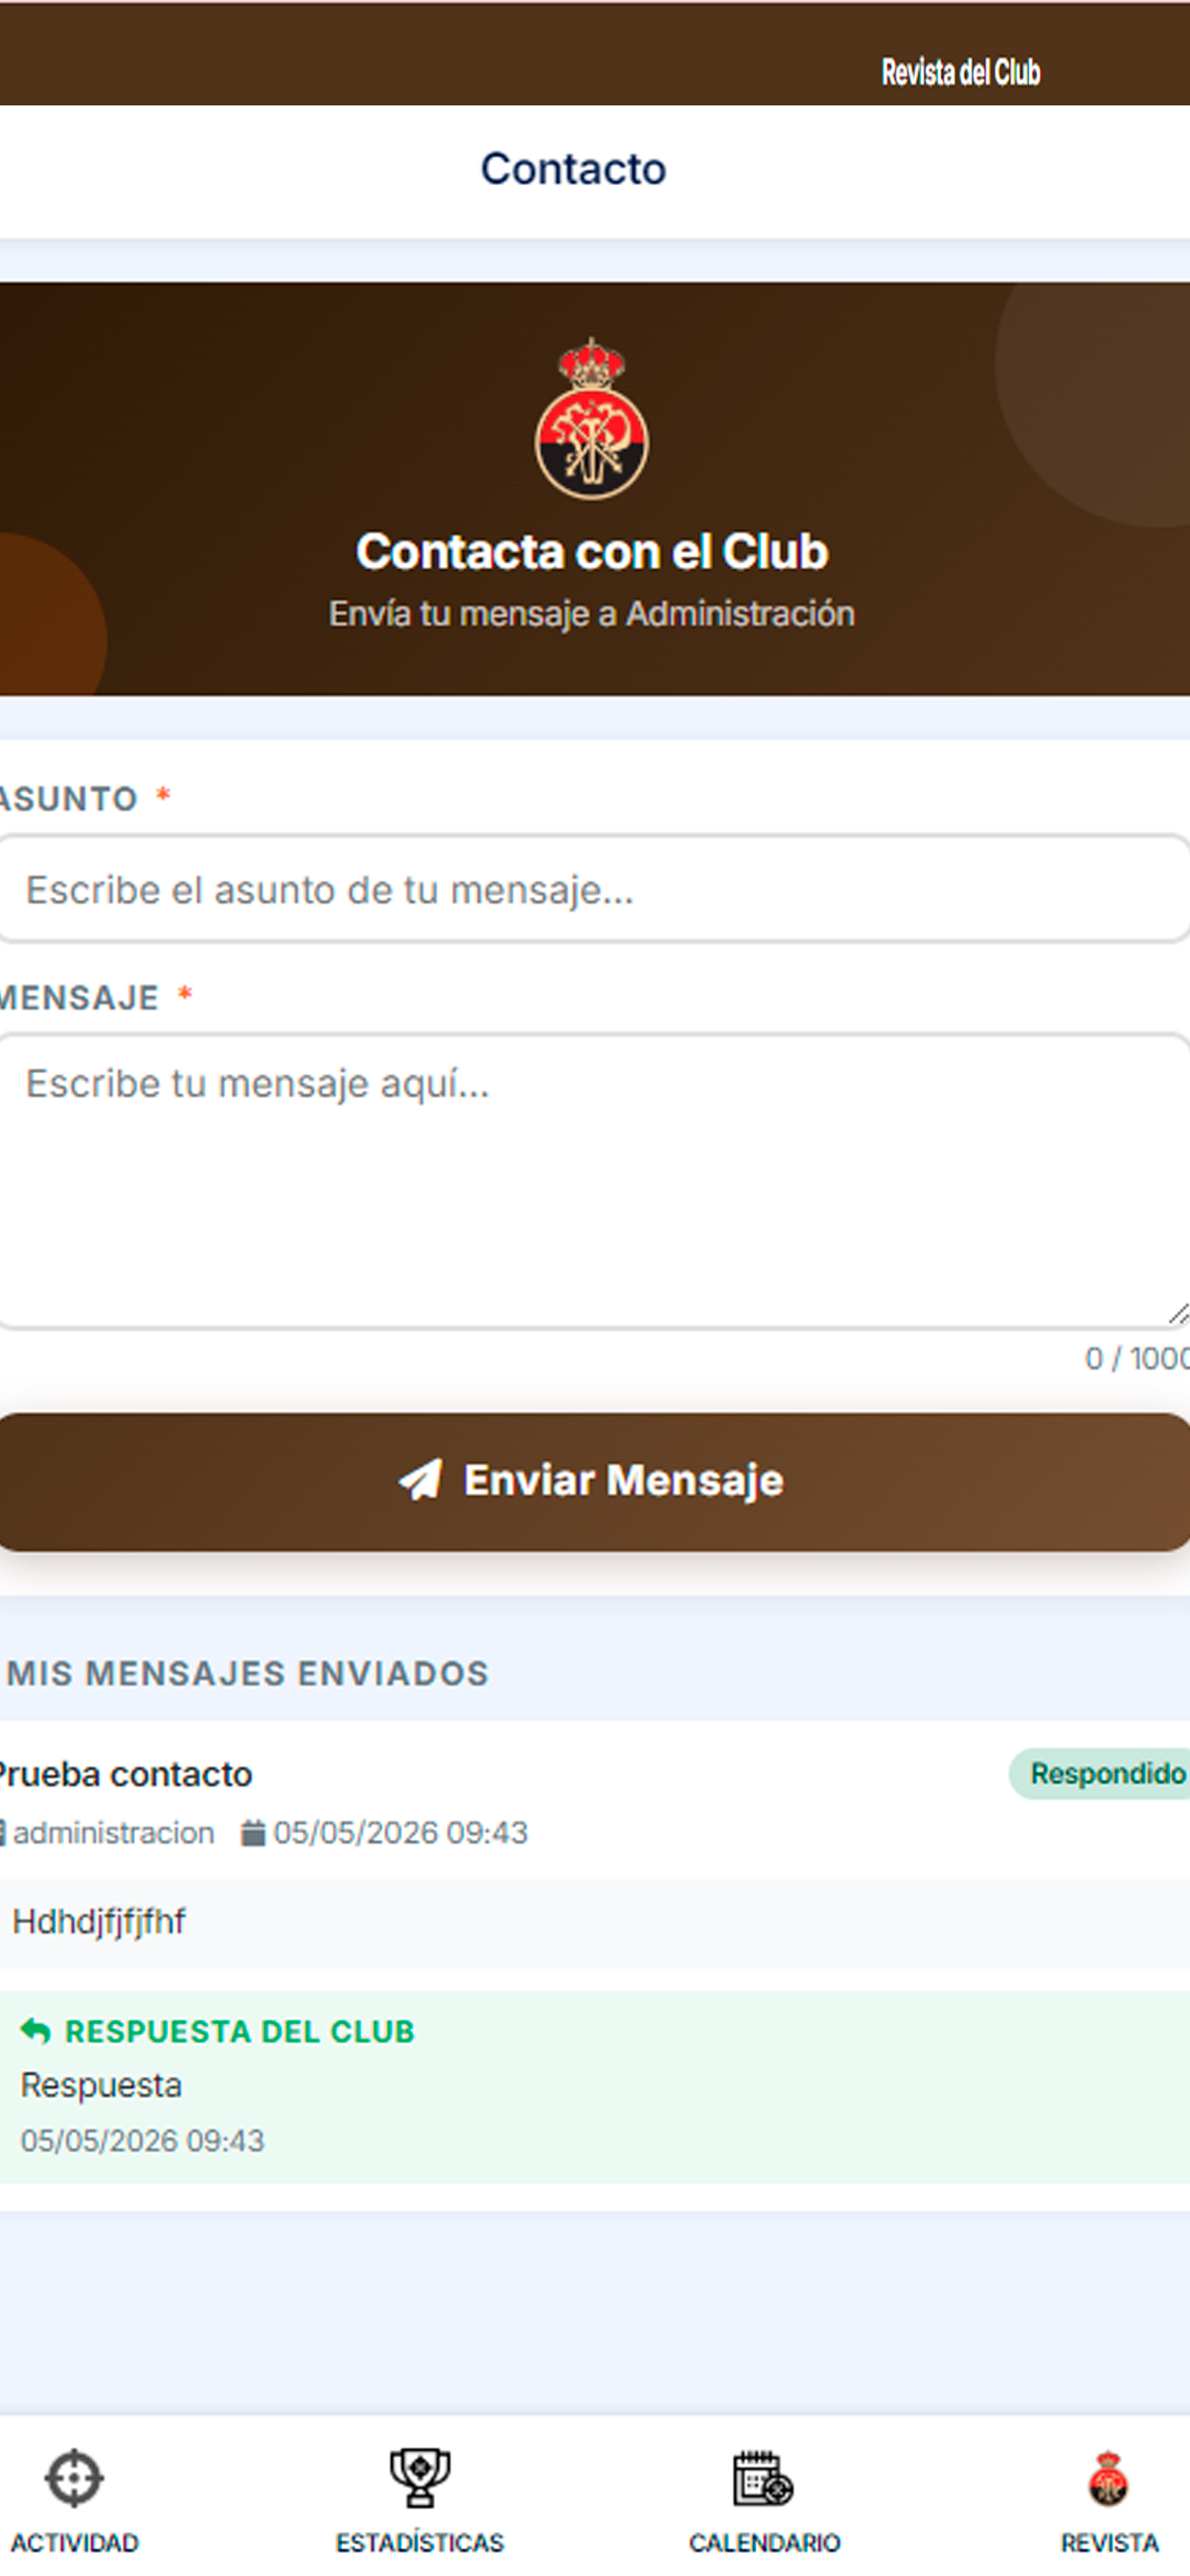Click the sent date 05/05/2026 09:43 beside administracion
This screenshot has width=1190, height=2576.
point(400,1833)
